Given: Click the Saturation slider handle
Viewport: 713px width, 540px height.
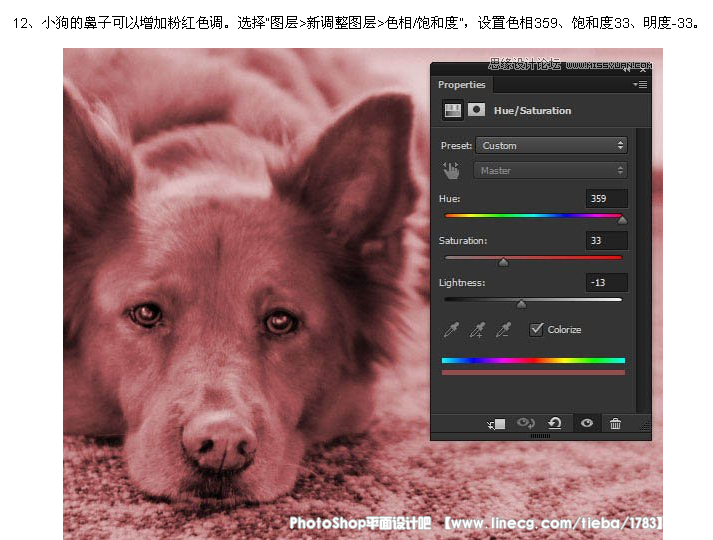Looking at the screenshot, I should [x=503, y=262].
